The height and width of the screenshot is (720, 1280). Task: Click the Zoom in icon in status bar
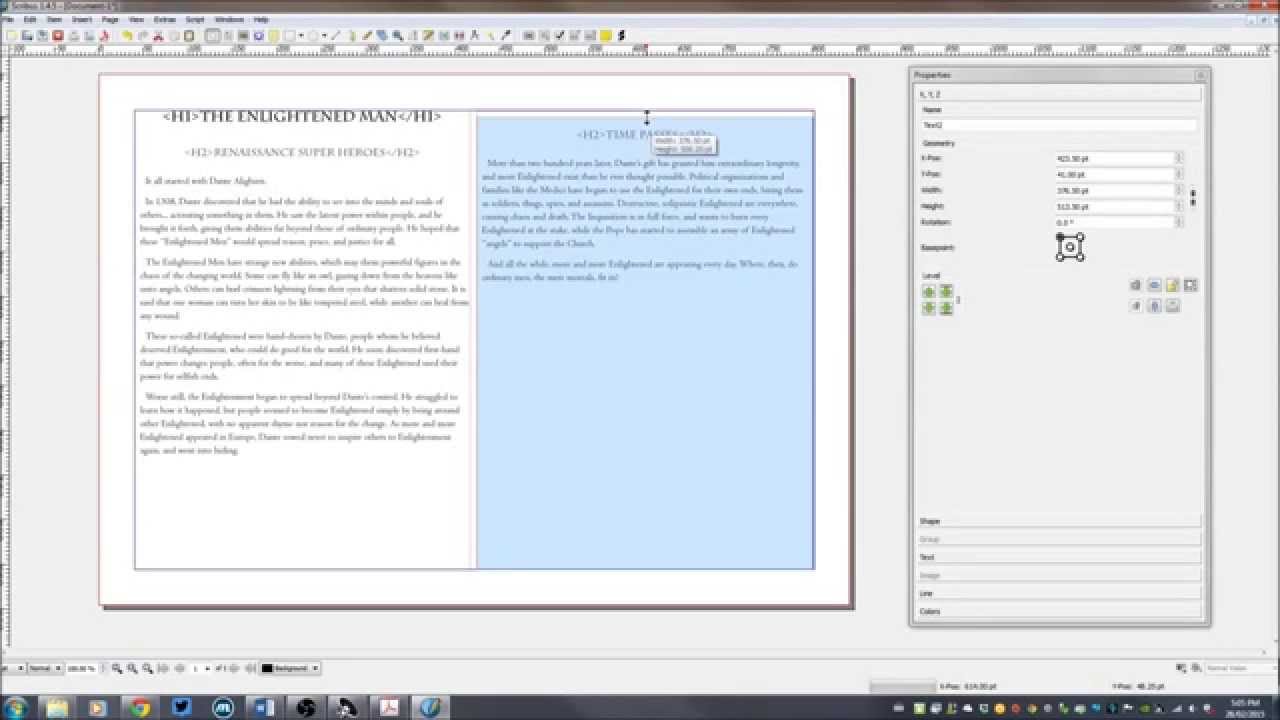[x=147, y=668]
